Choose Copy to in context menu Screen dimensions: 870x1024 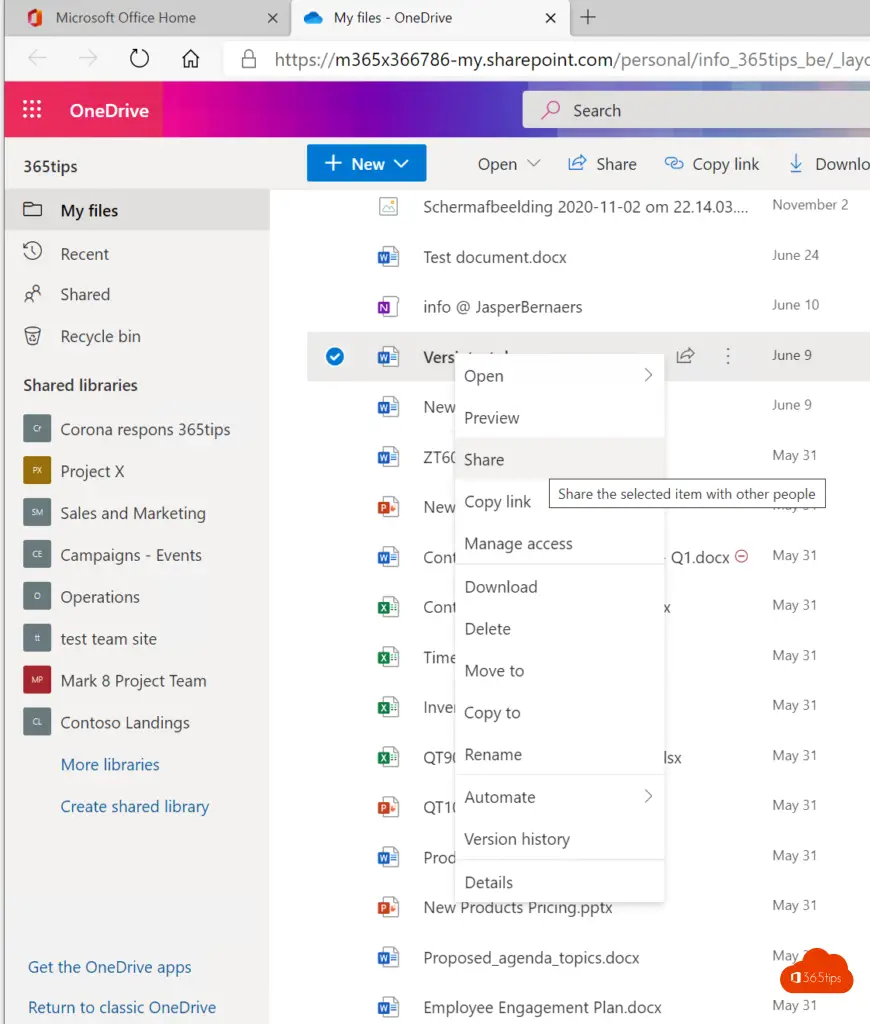(560, 712)
